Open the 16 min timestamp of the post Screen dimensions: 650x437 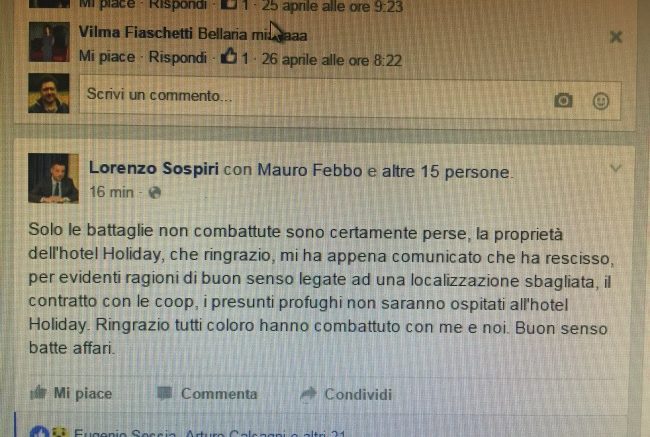pos(111,192)
